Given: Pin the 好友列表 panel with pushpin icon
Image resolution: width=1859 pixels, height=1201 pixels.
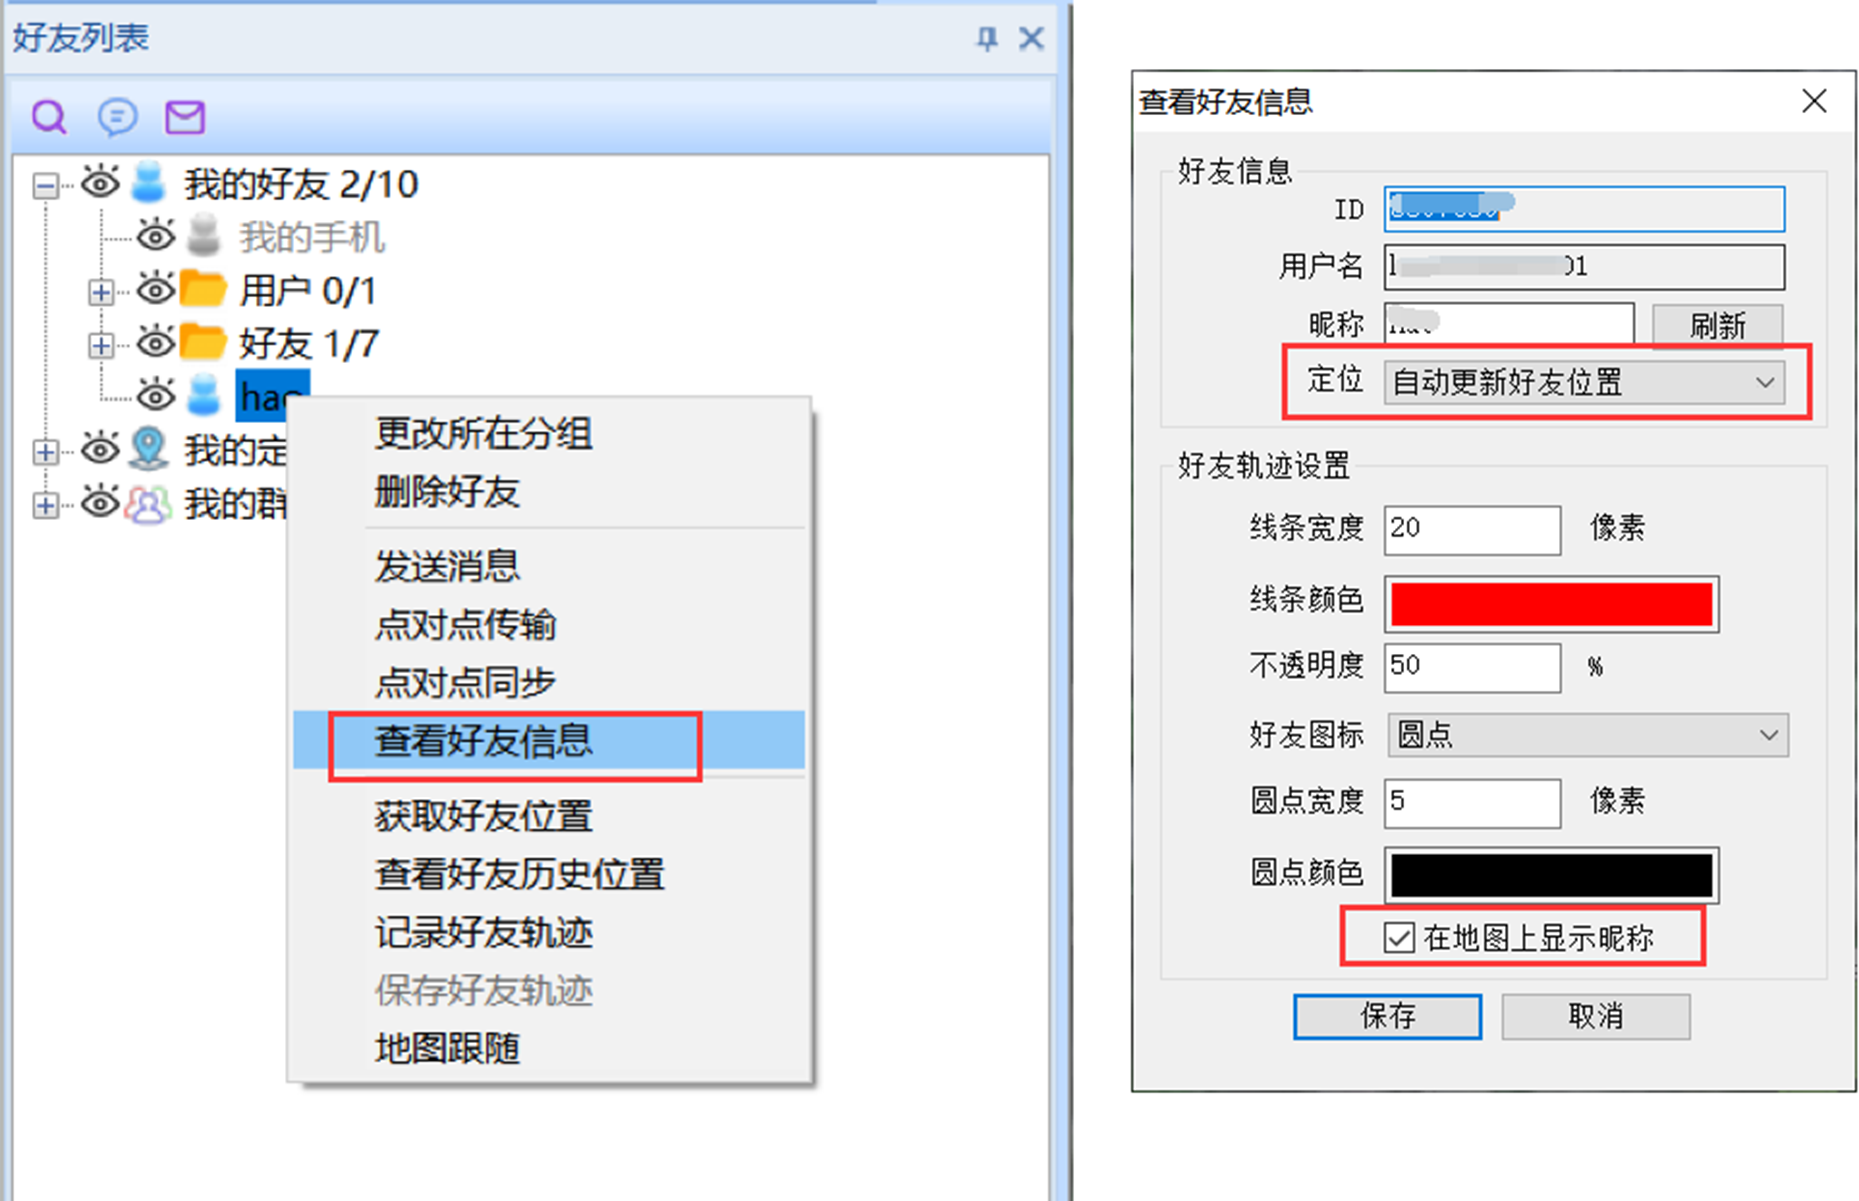Looking at the screenshot, I should coord(987,39).
